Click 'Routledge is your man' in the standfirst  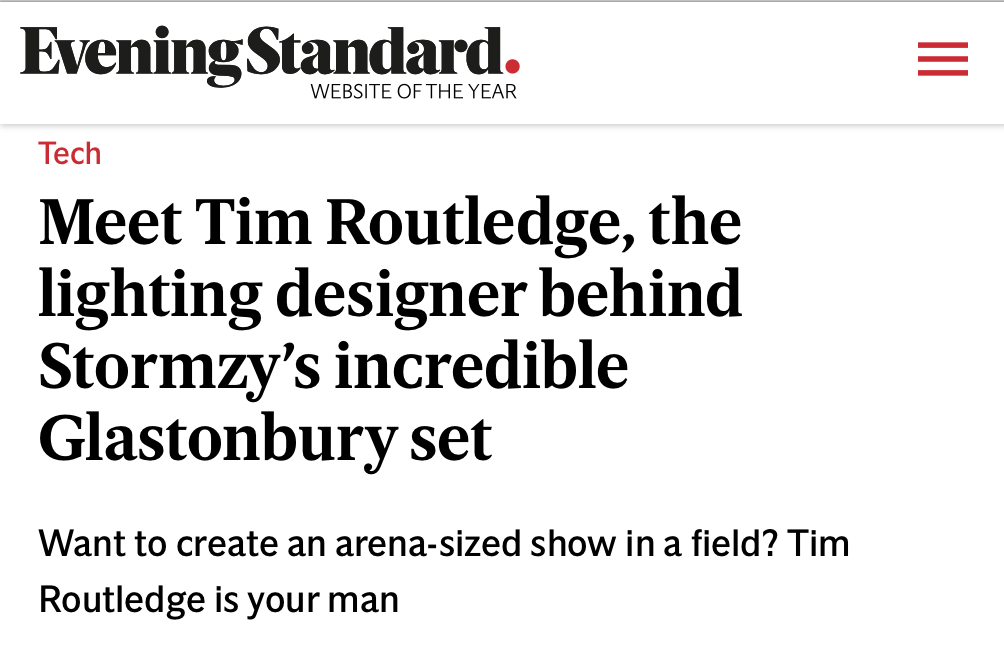click(218, 599)
